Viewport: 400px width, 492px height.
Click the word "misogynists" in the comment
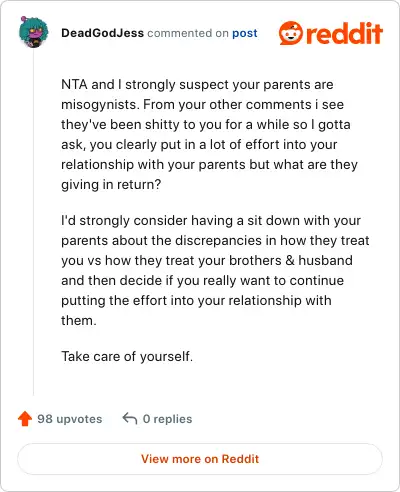click(99, 105)
